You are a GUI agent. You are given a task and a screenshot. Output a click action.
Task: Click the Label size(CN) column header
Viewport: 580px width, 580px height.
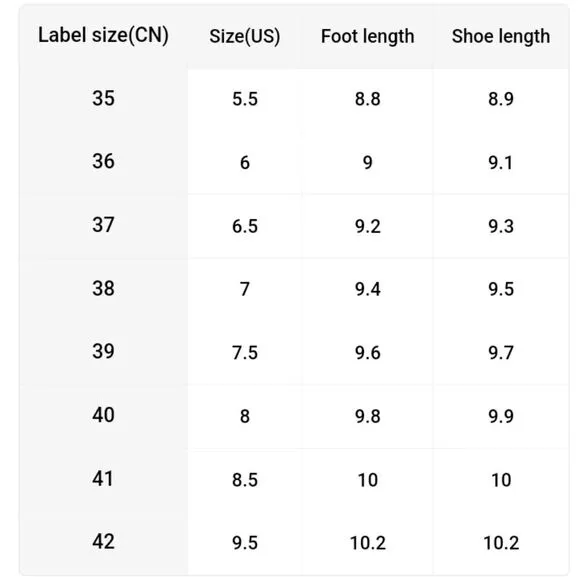[103, 36]
